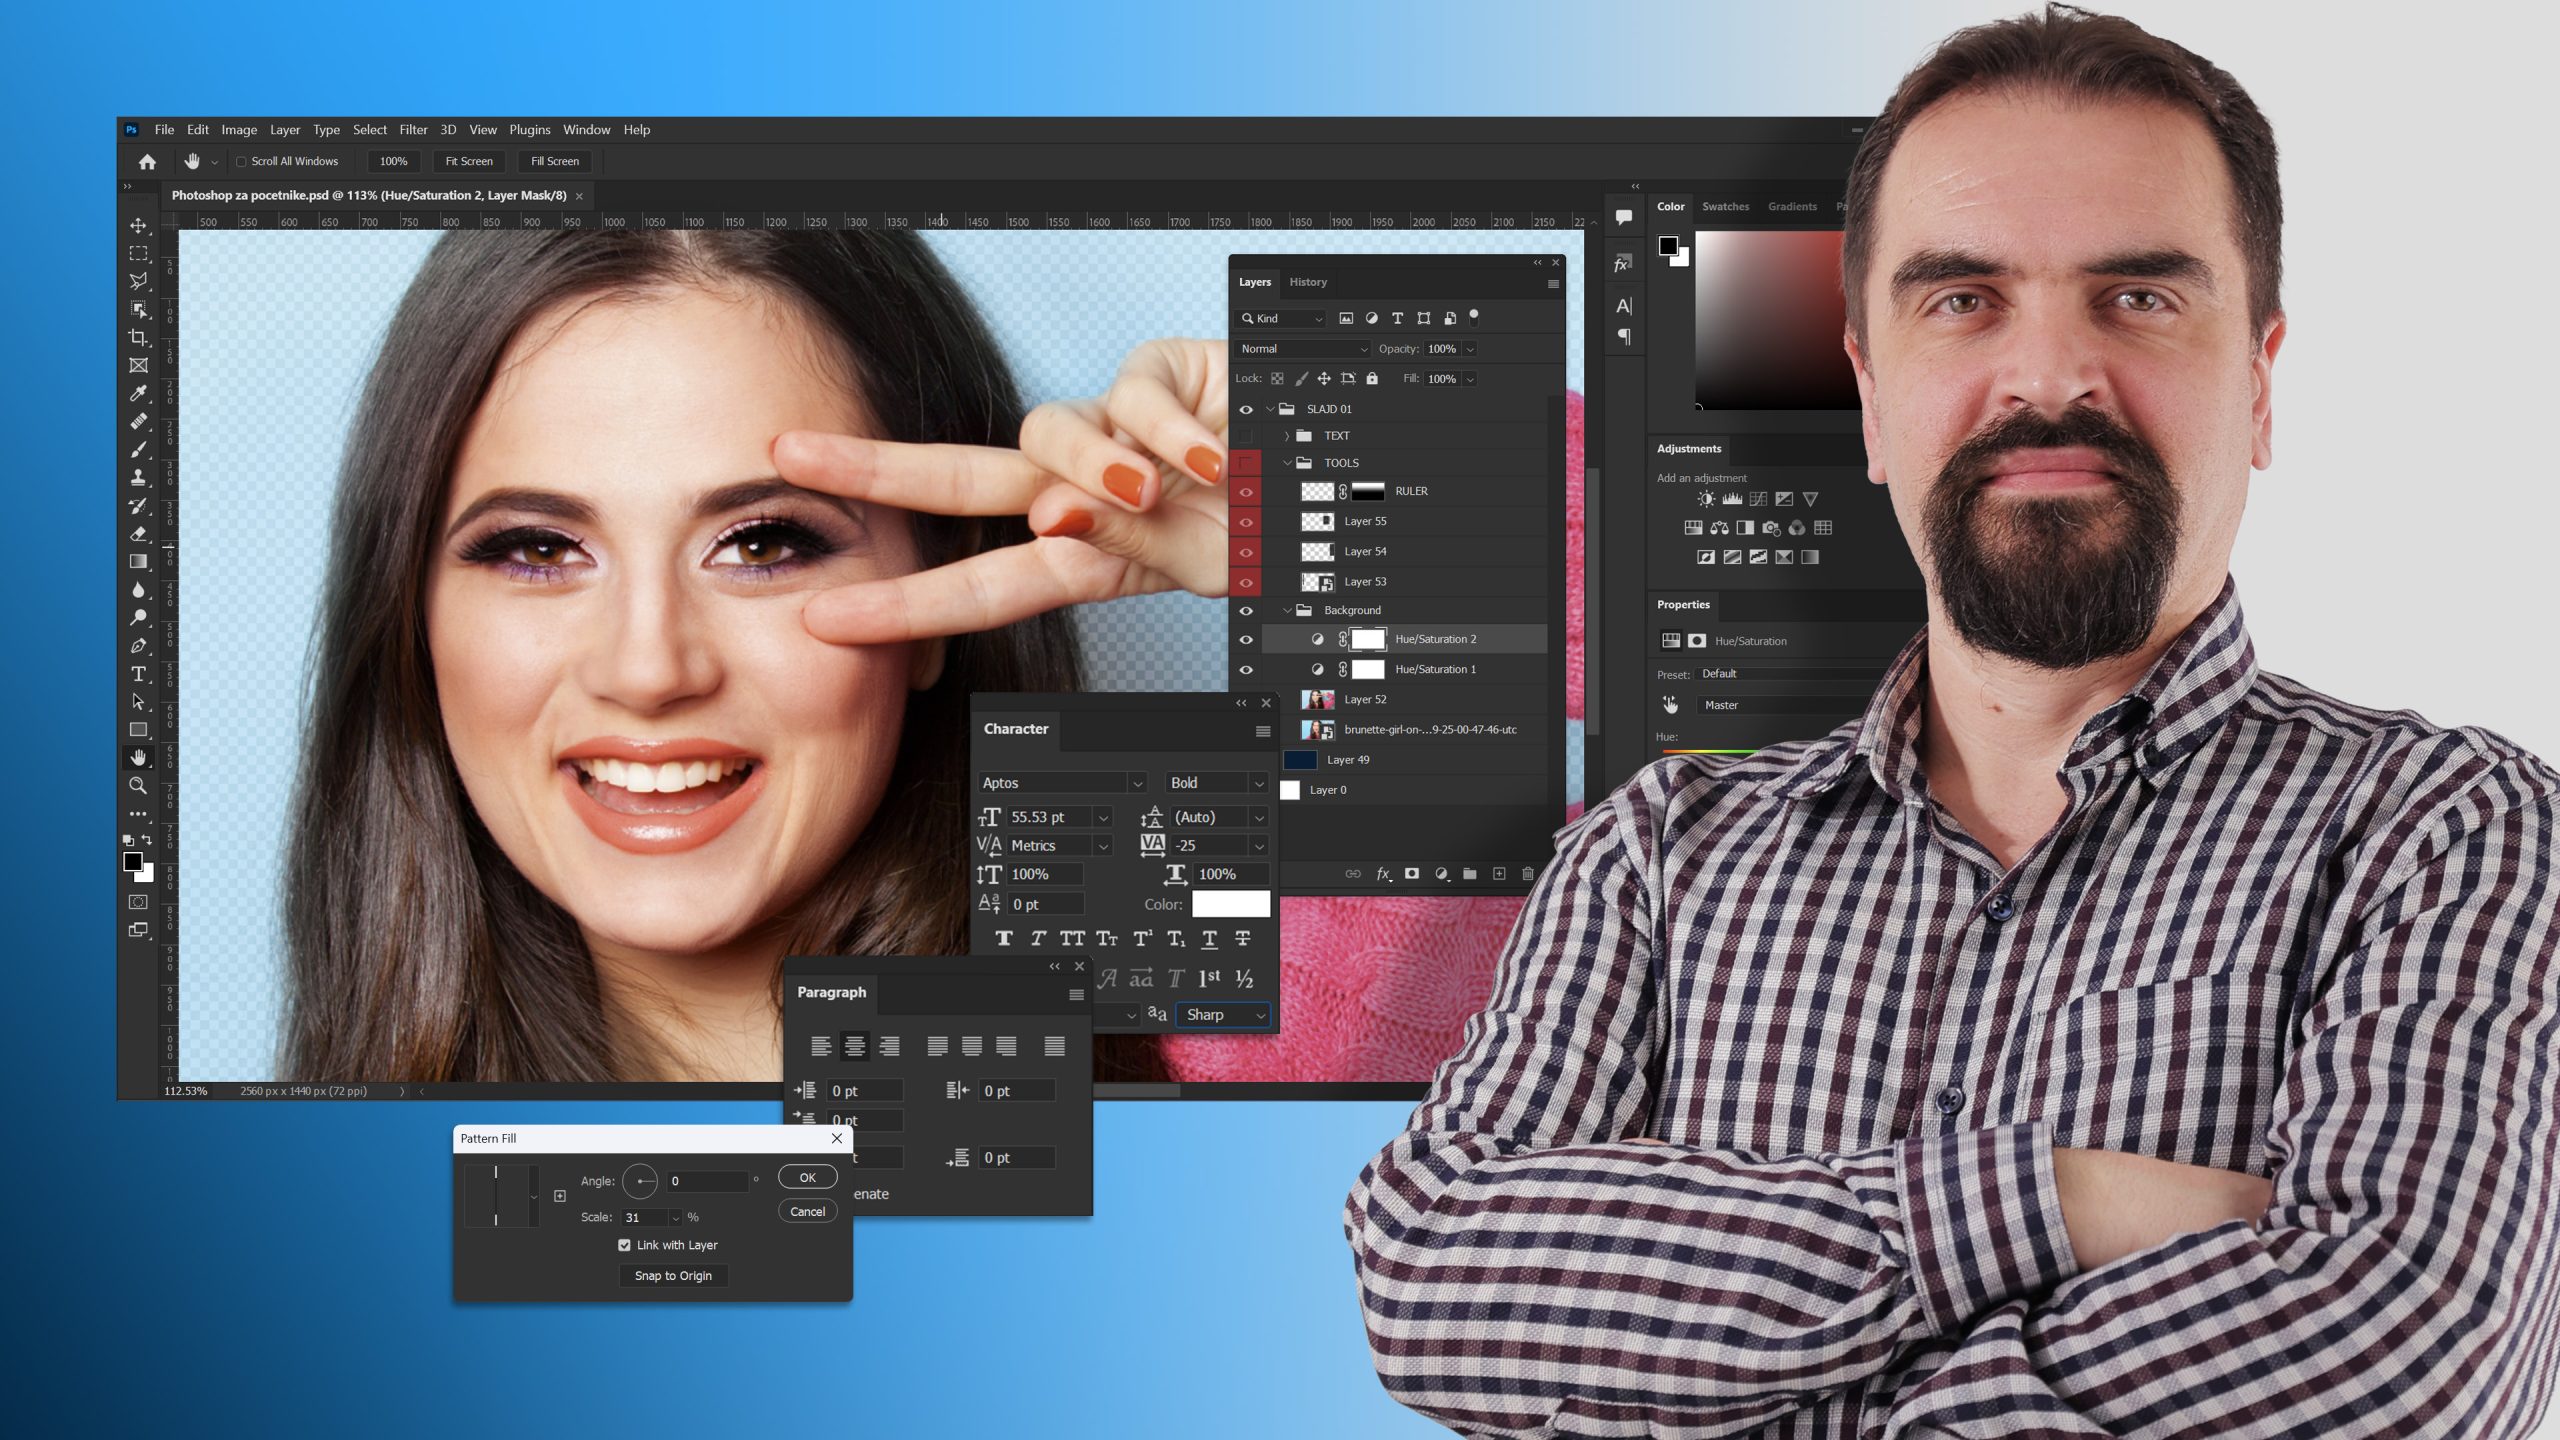The height and width of the screenshot is (1440, 2560).
Task: Click inside the Color panel picker field
Action: click(x=1770, y=320)
